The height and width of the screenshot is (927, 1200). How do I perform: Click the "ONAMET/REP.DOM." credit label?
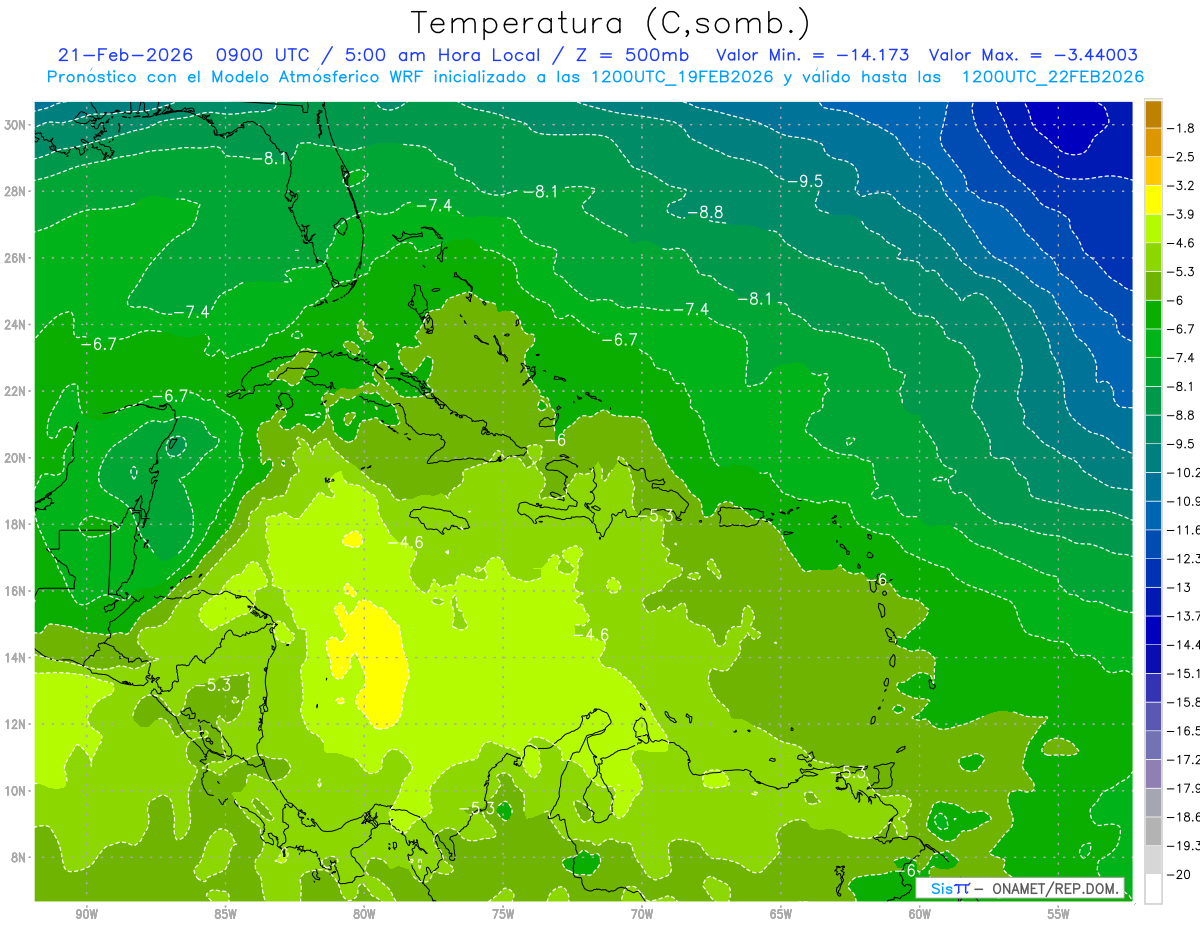tap(1053, 888)
